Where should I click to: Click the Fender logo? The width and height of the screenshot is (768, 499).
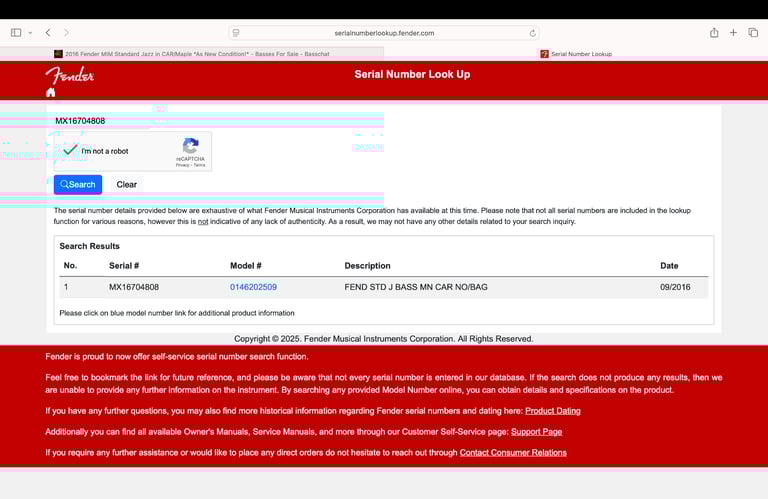coord(70,75)
